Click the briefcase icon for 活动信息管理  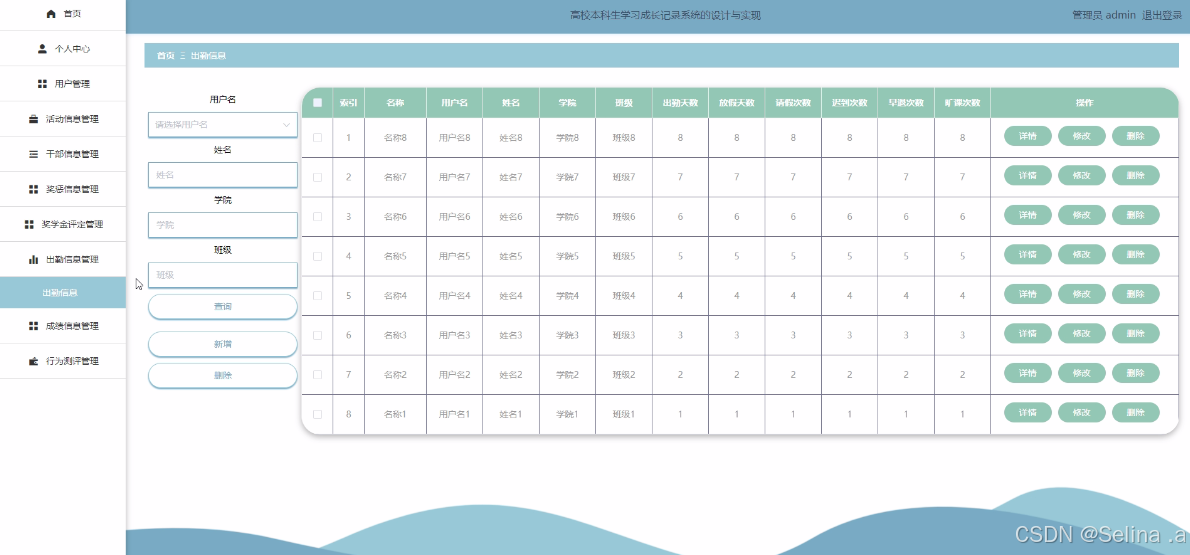click(33, 118)
